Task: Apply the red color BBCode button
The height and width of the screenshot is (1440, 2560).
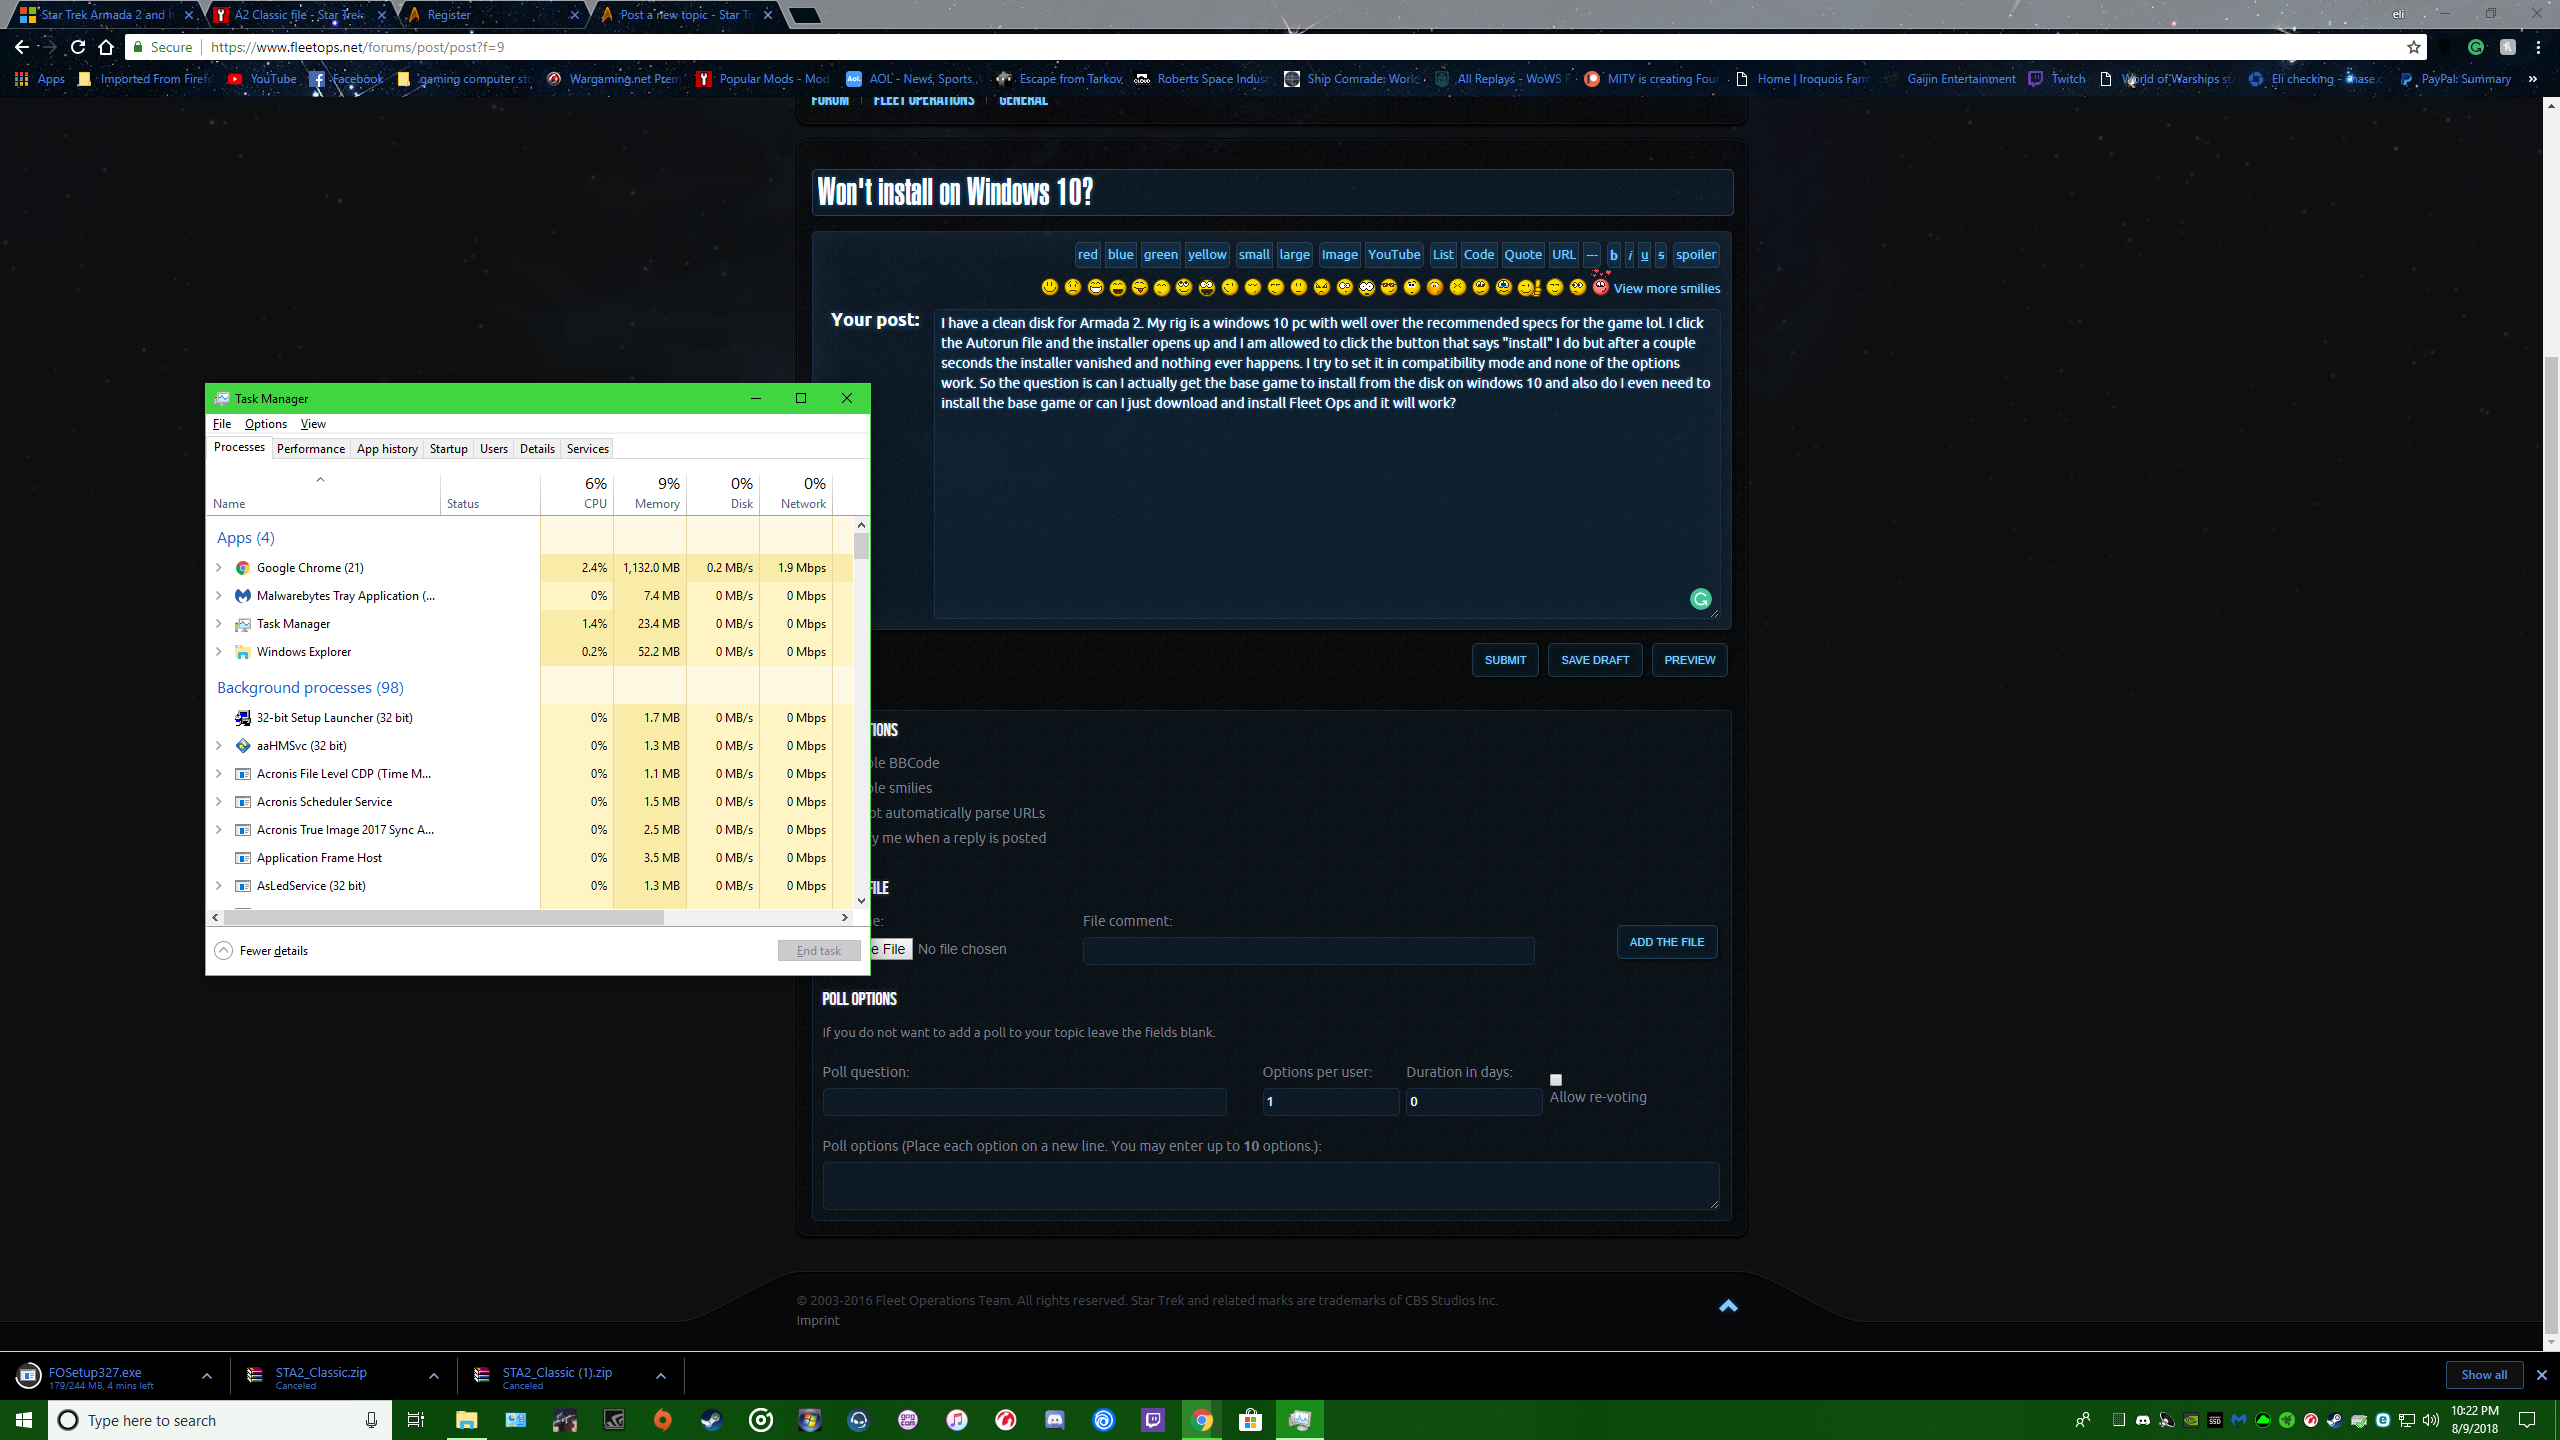Action: 1087,255
